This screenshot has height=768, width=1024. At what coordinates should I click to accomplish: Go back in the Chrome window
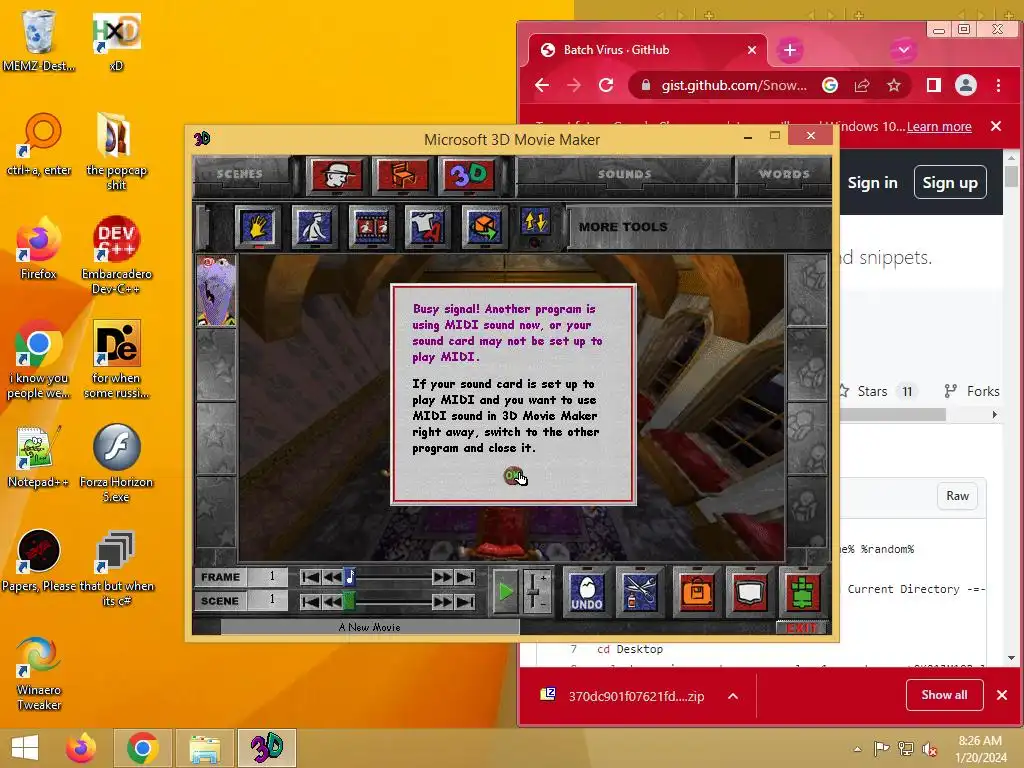click(542, 85)
